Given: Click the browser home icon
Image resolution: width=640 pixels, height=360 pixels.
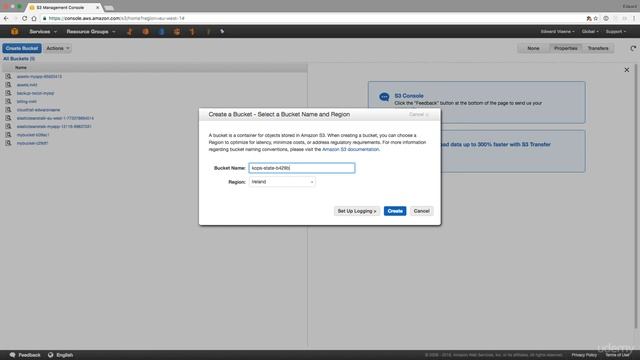Looking at the screenshot, I should 34,18.
